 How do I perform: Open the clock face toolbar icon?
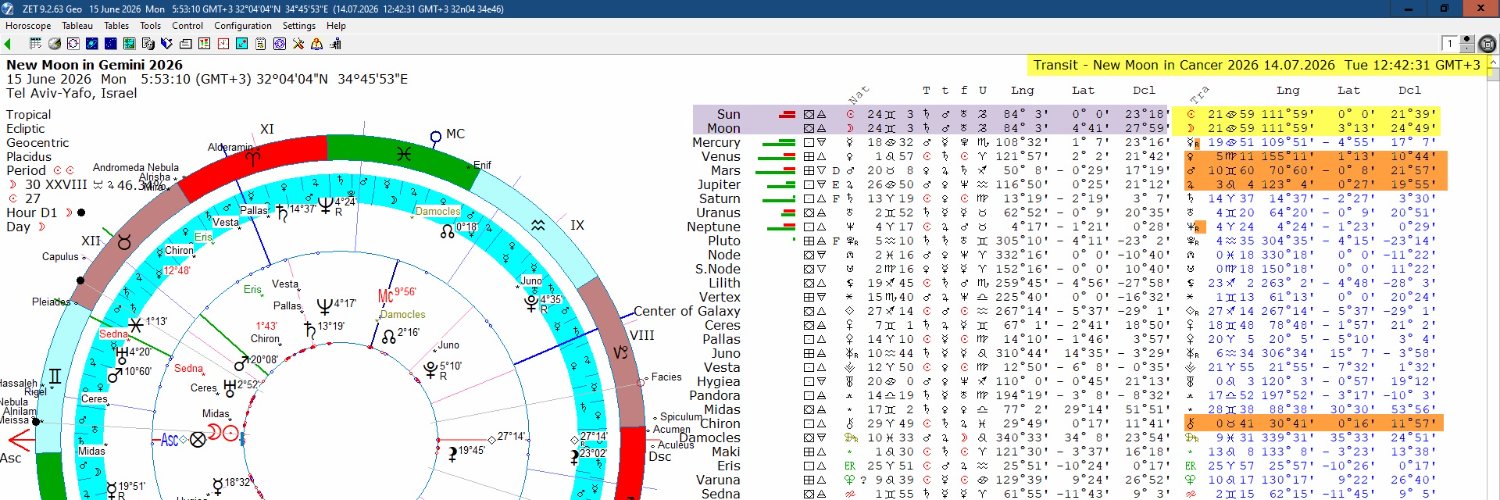223,44
